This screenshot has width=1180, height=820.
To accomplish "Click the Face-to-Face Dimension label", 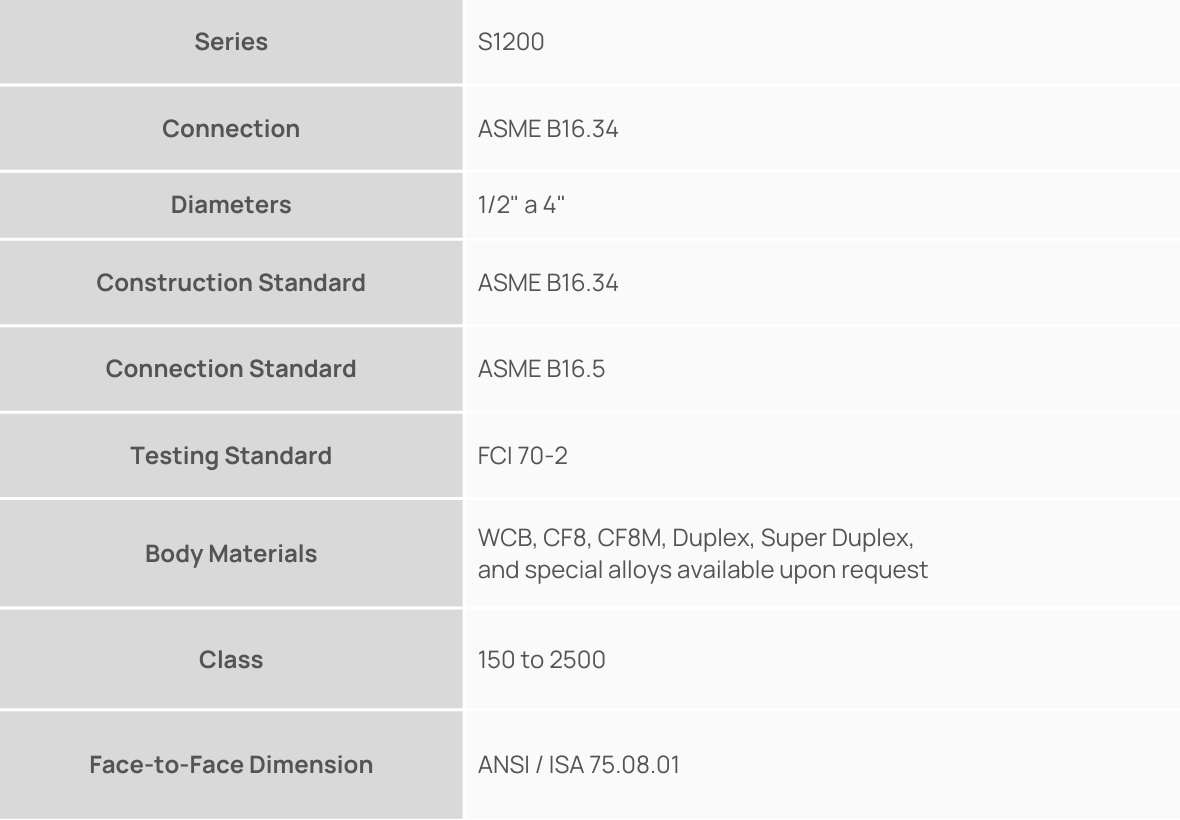I will click(x=231, y=766).
